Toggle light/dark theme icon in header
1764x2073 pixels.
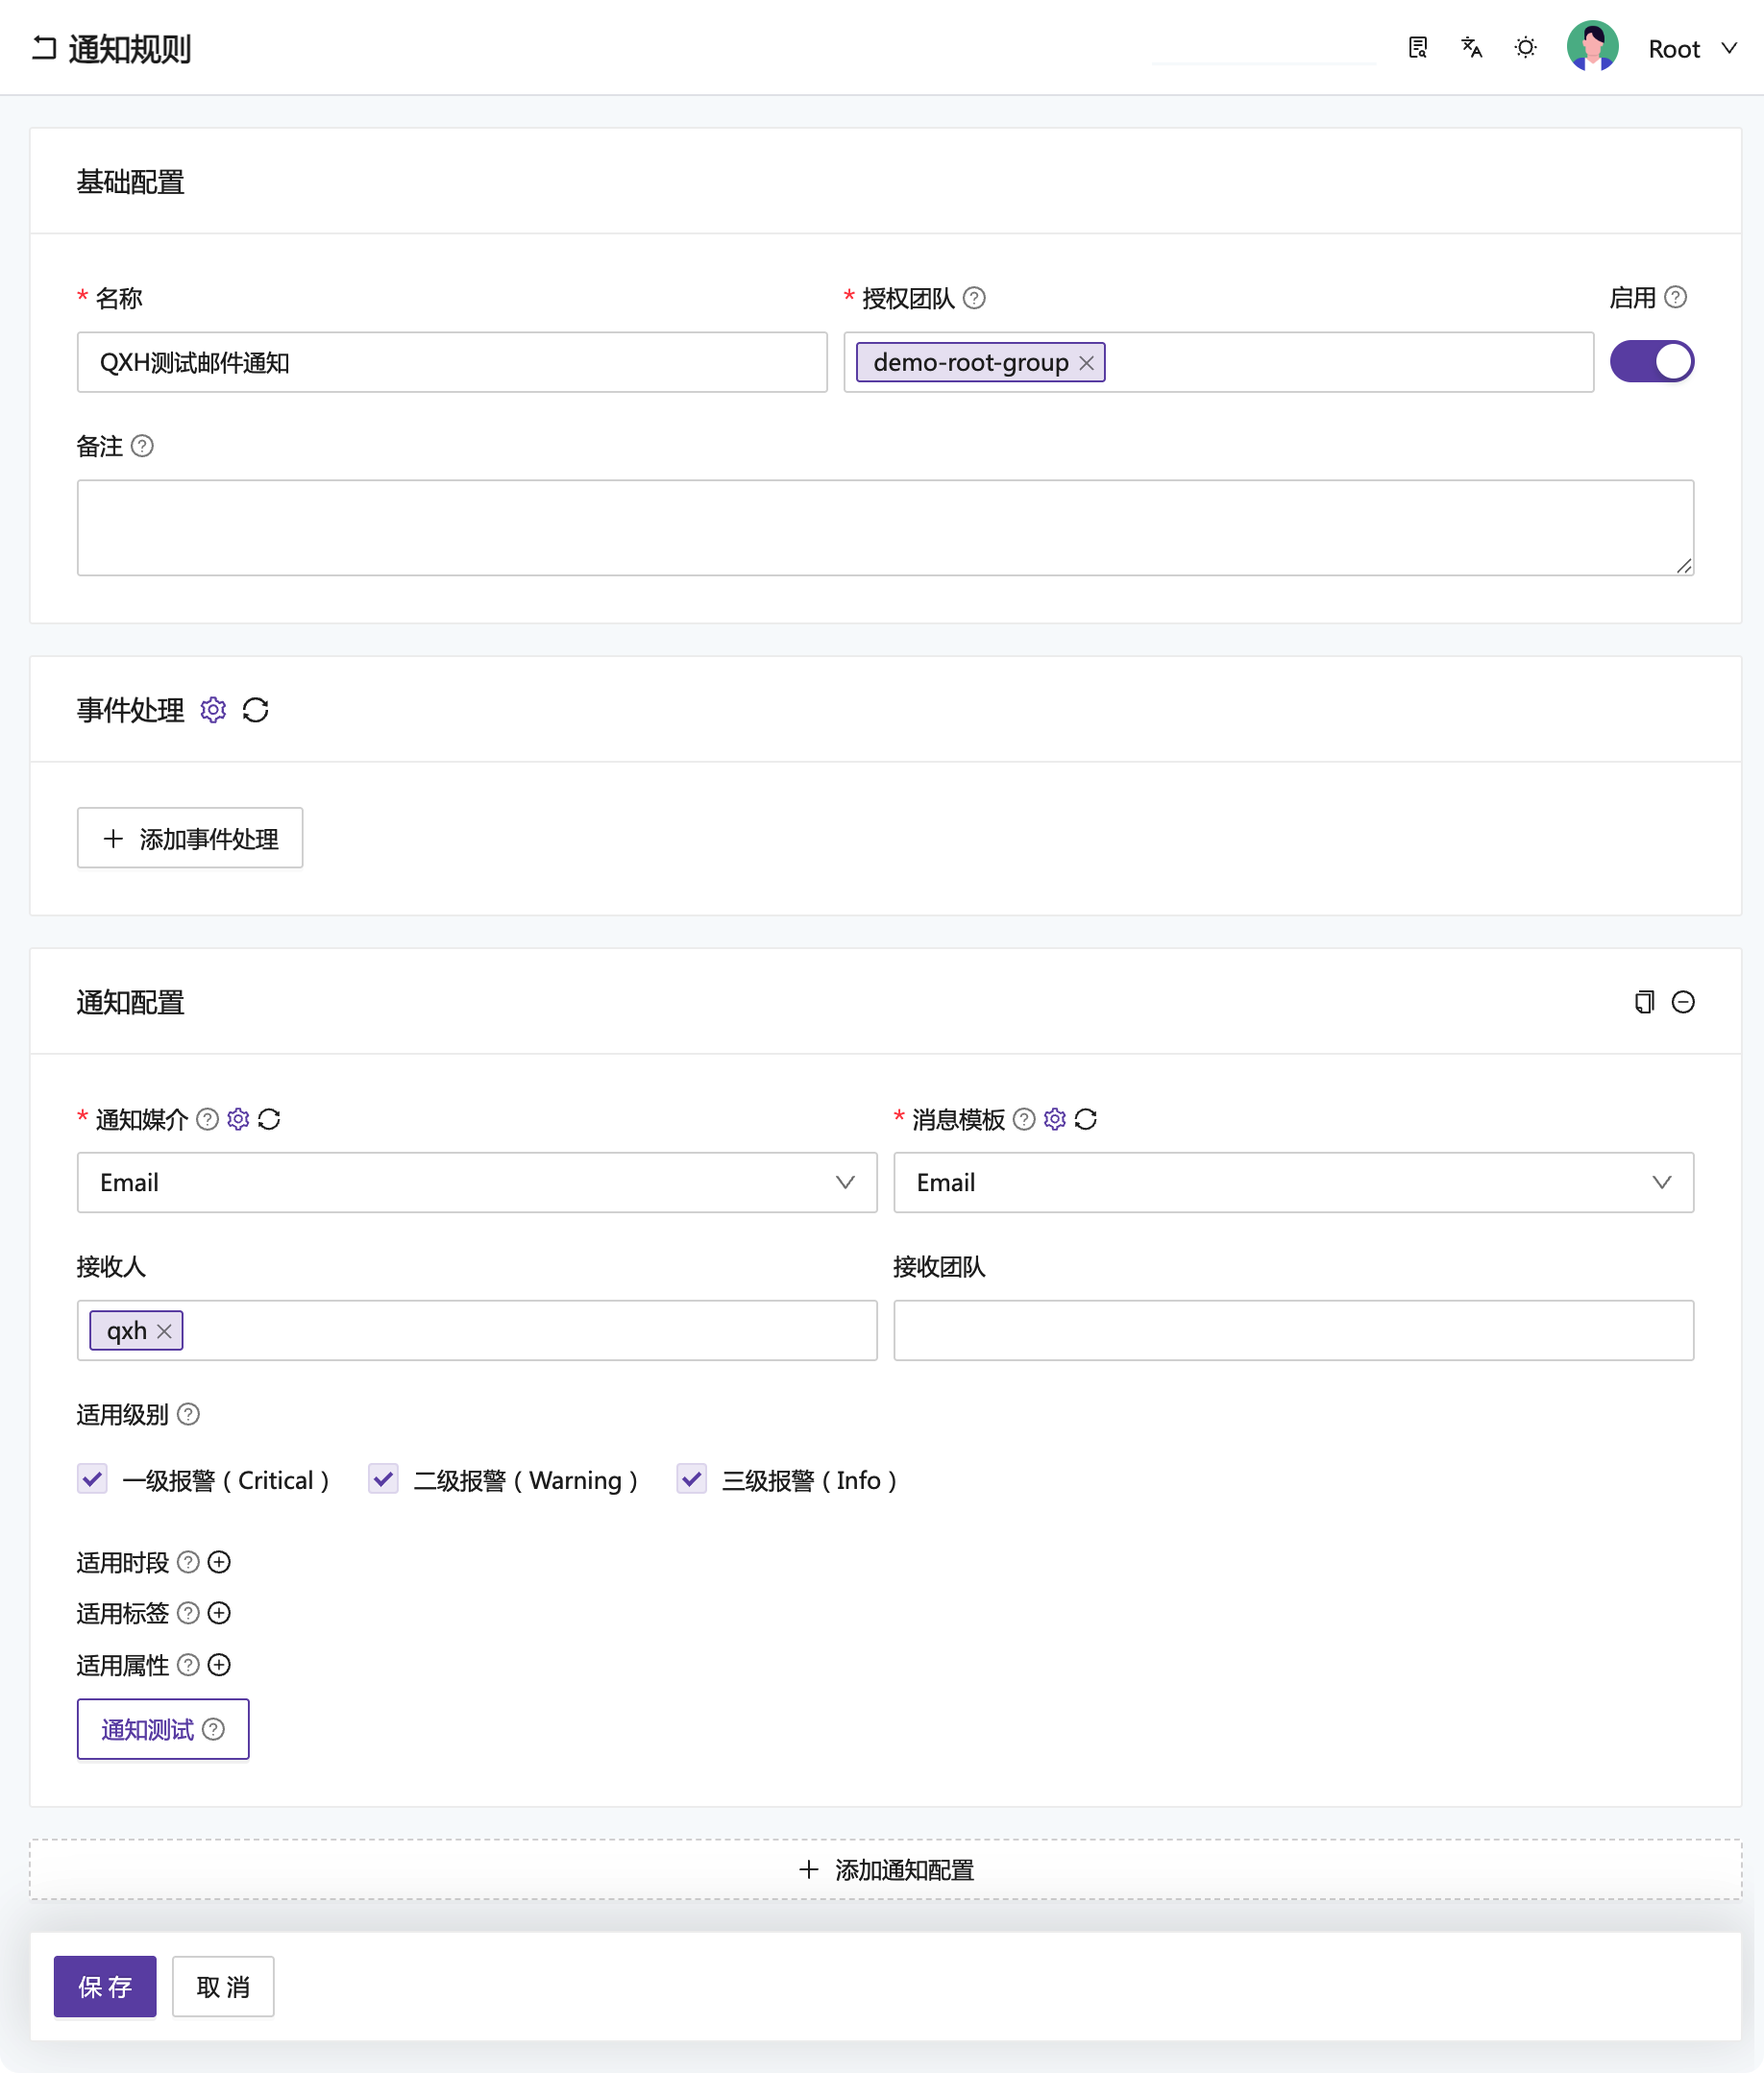pyautogui.click(x=1525, y=47)
